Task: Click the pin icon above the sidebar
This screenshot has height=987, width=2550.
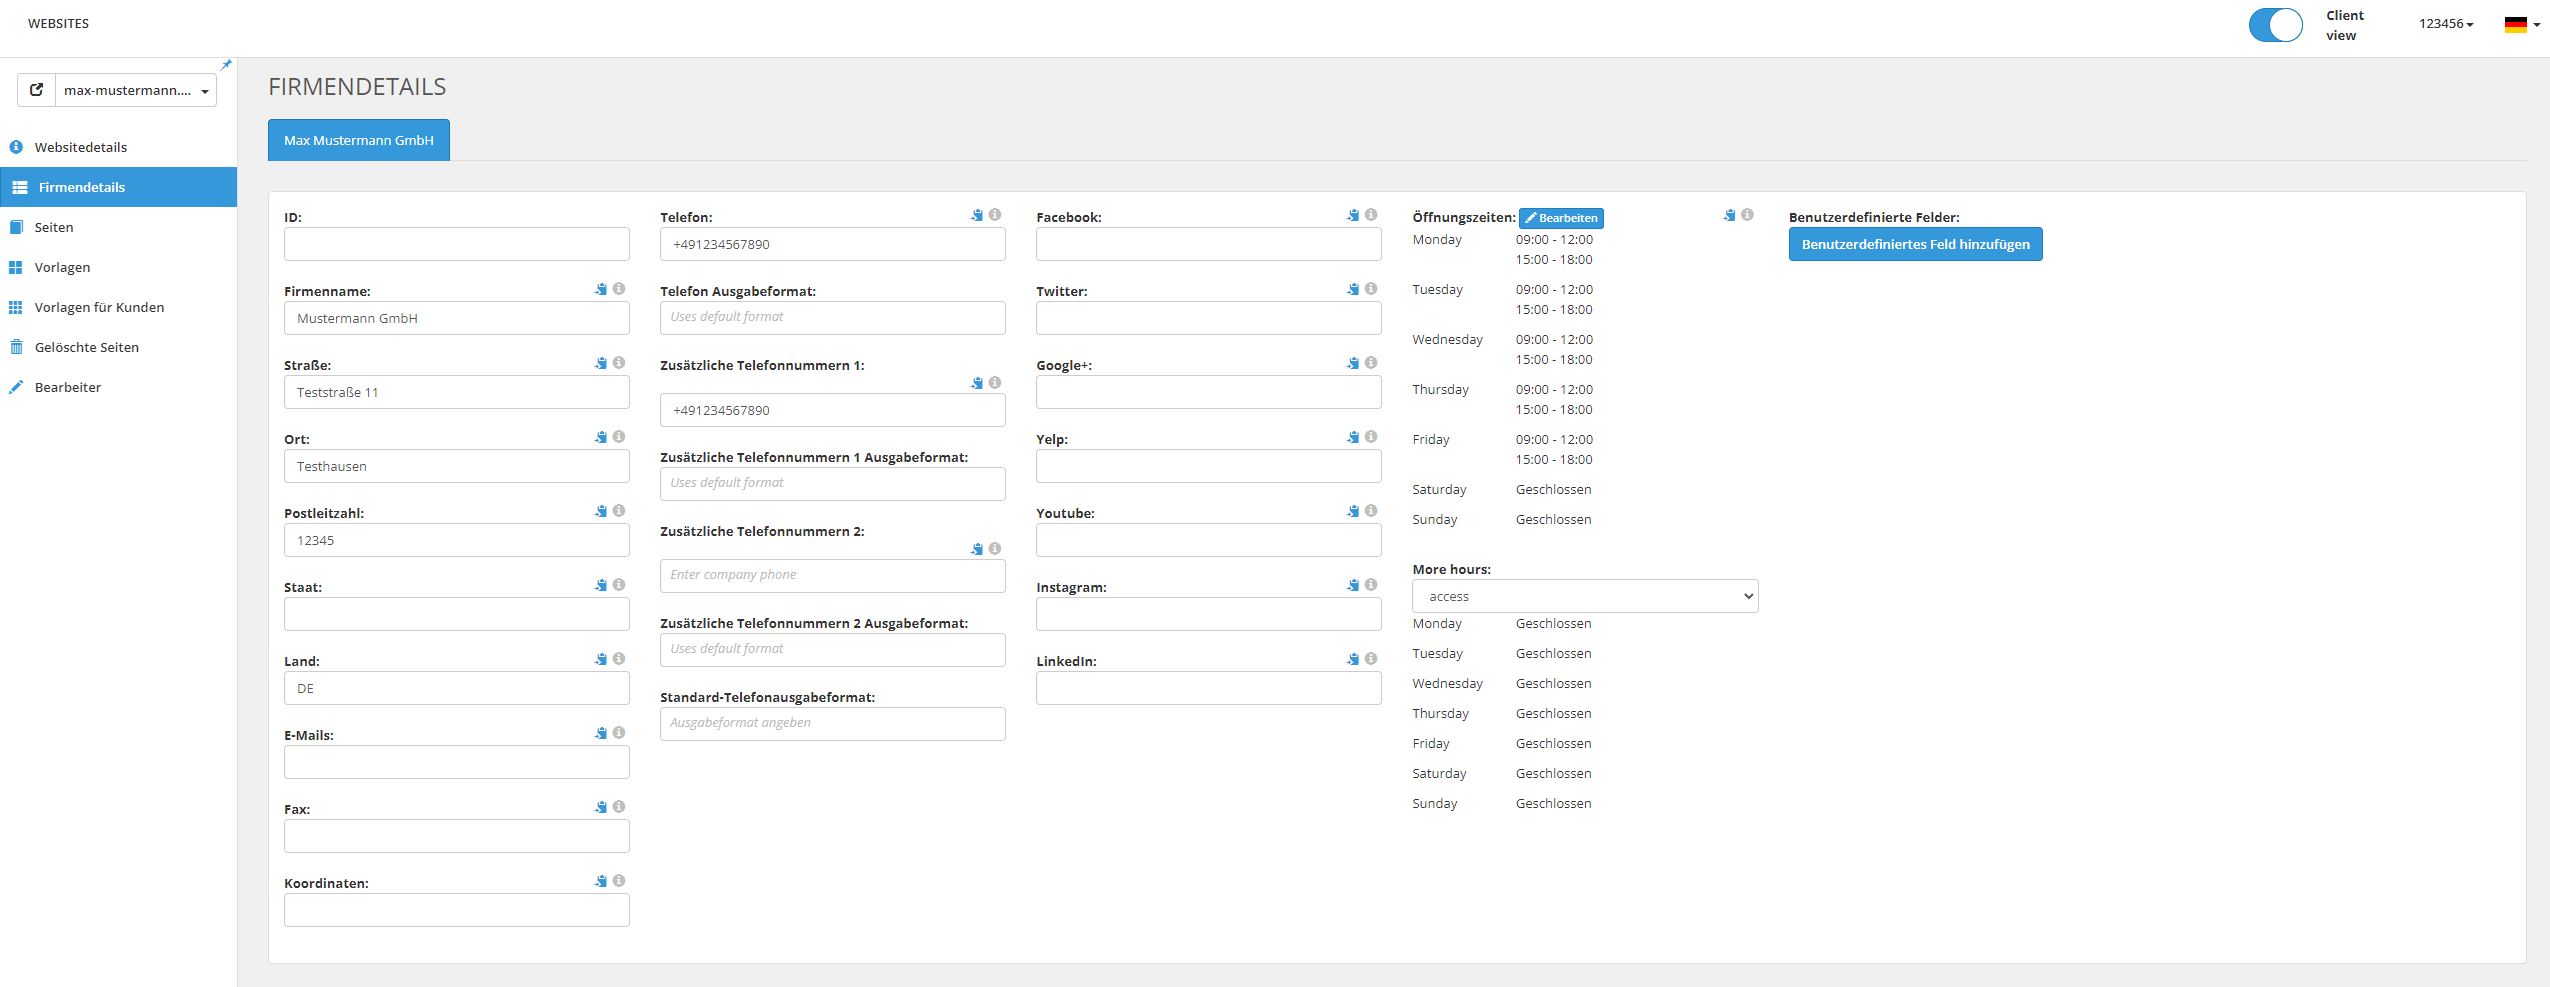Action: coord(226,65)
